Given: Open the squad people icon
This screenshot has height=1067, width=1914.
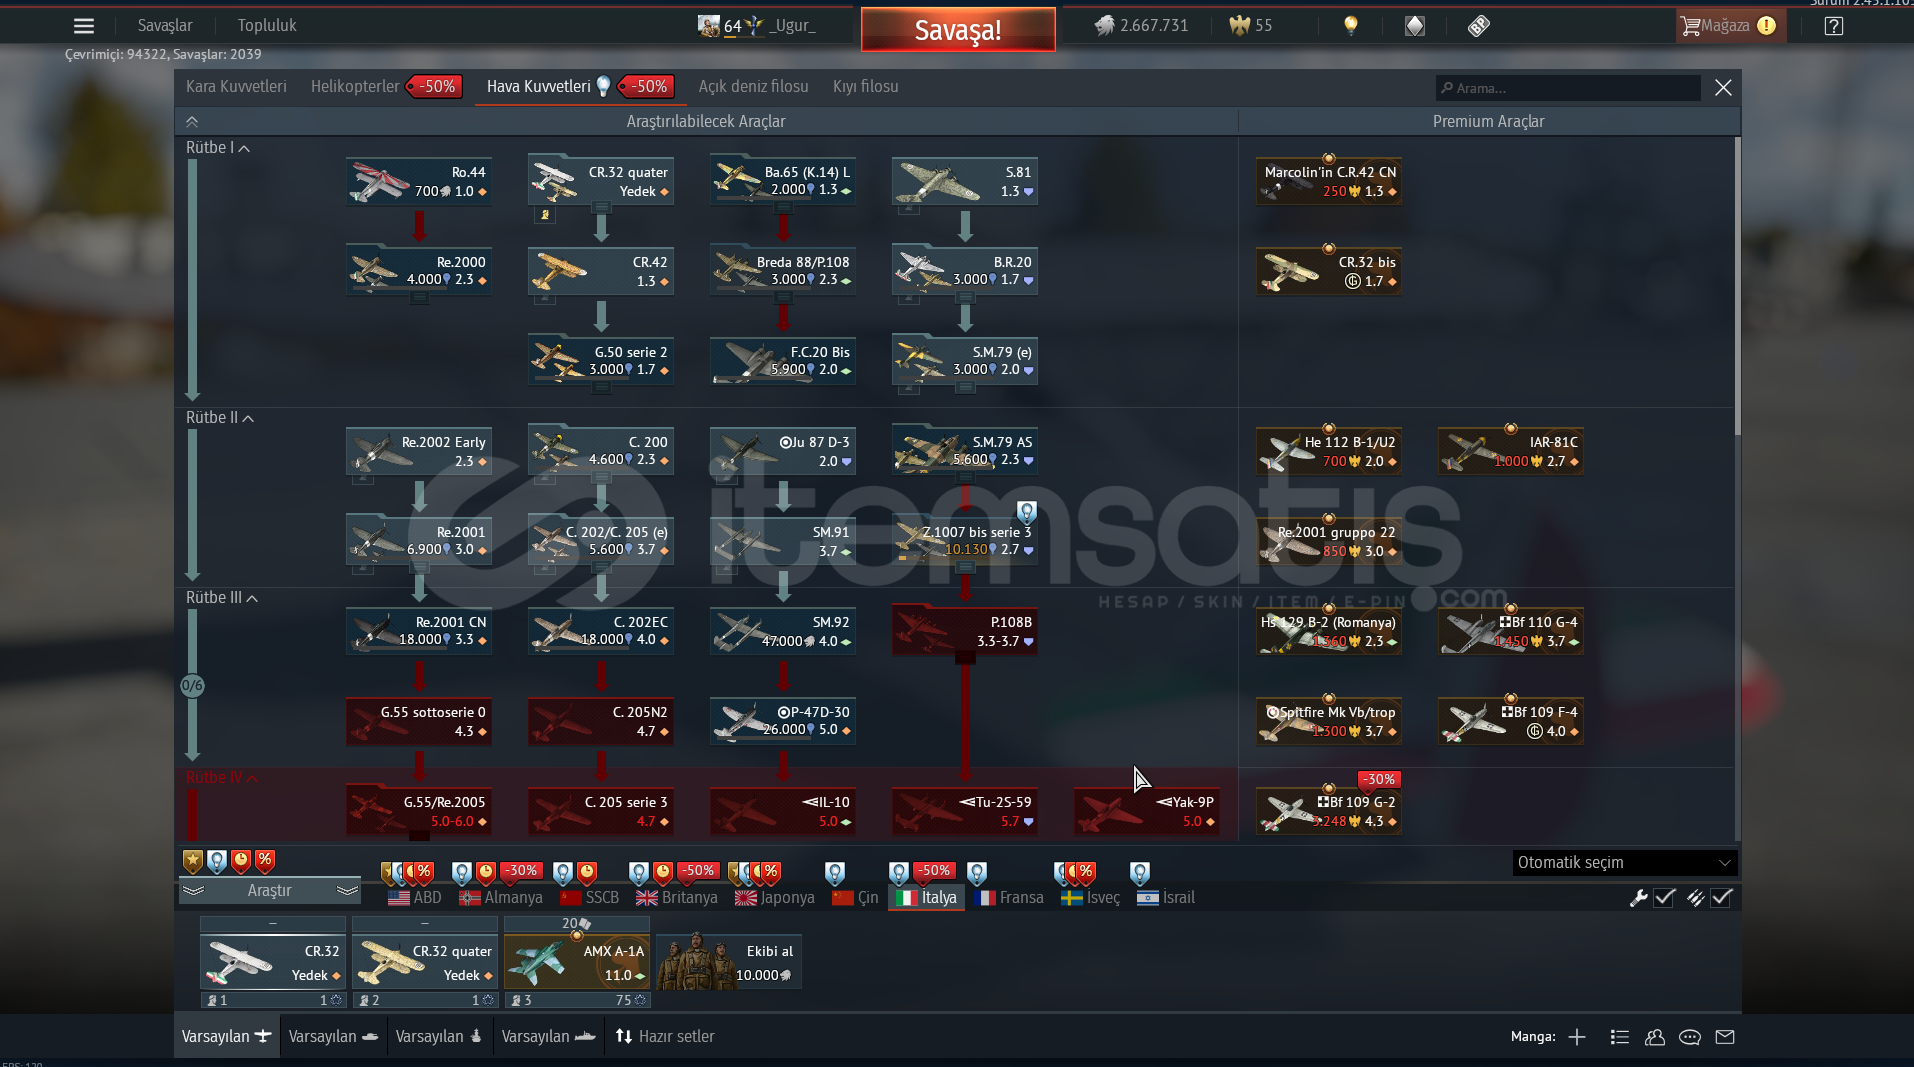Looking at the screenshot, I should point(1655,1037).
